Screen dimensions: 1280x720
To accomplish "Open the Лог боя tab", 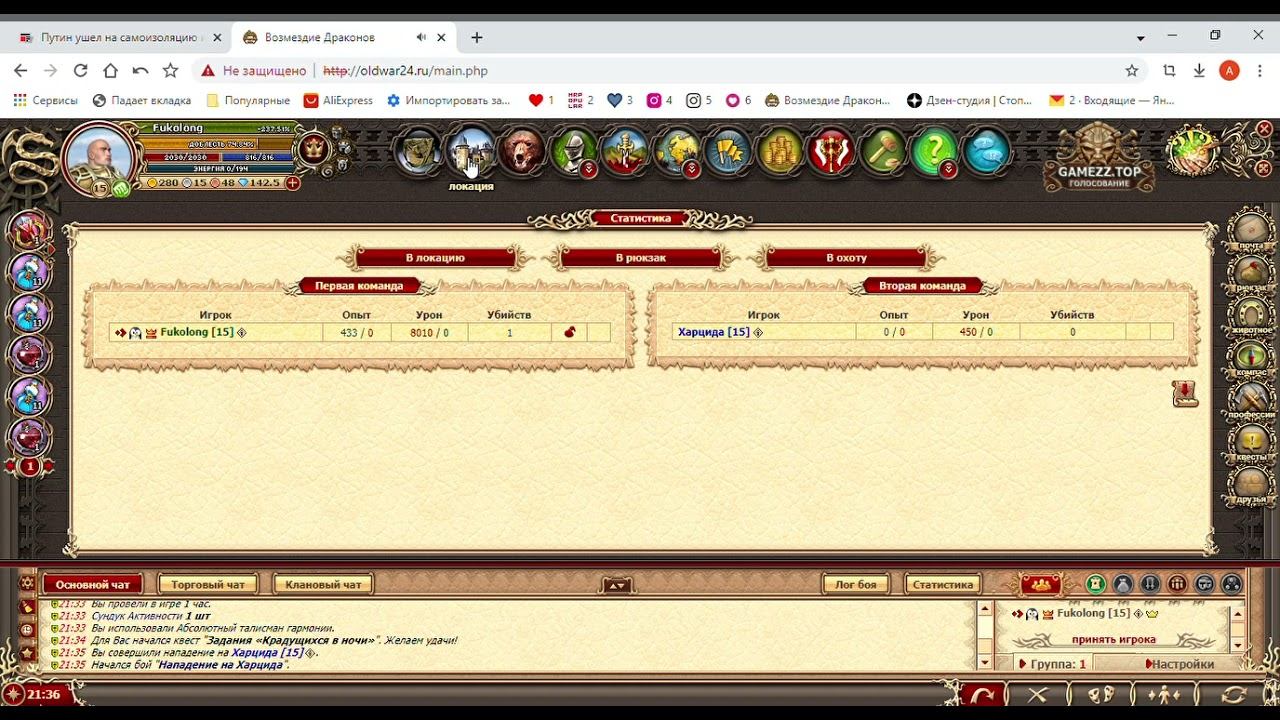I will tap(856, 585).
